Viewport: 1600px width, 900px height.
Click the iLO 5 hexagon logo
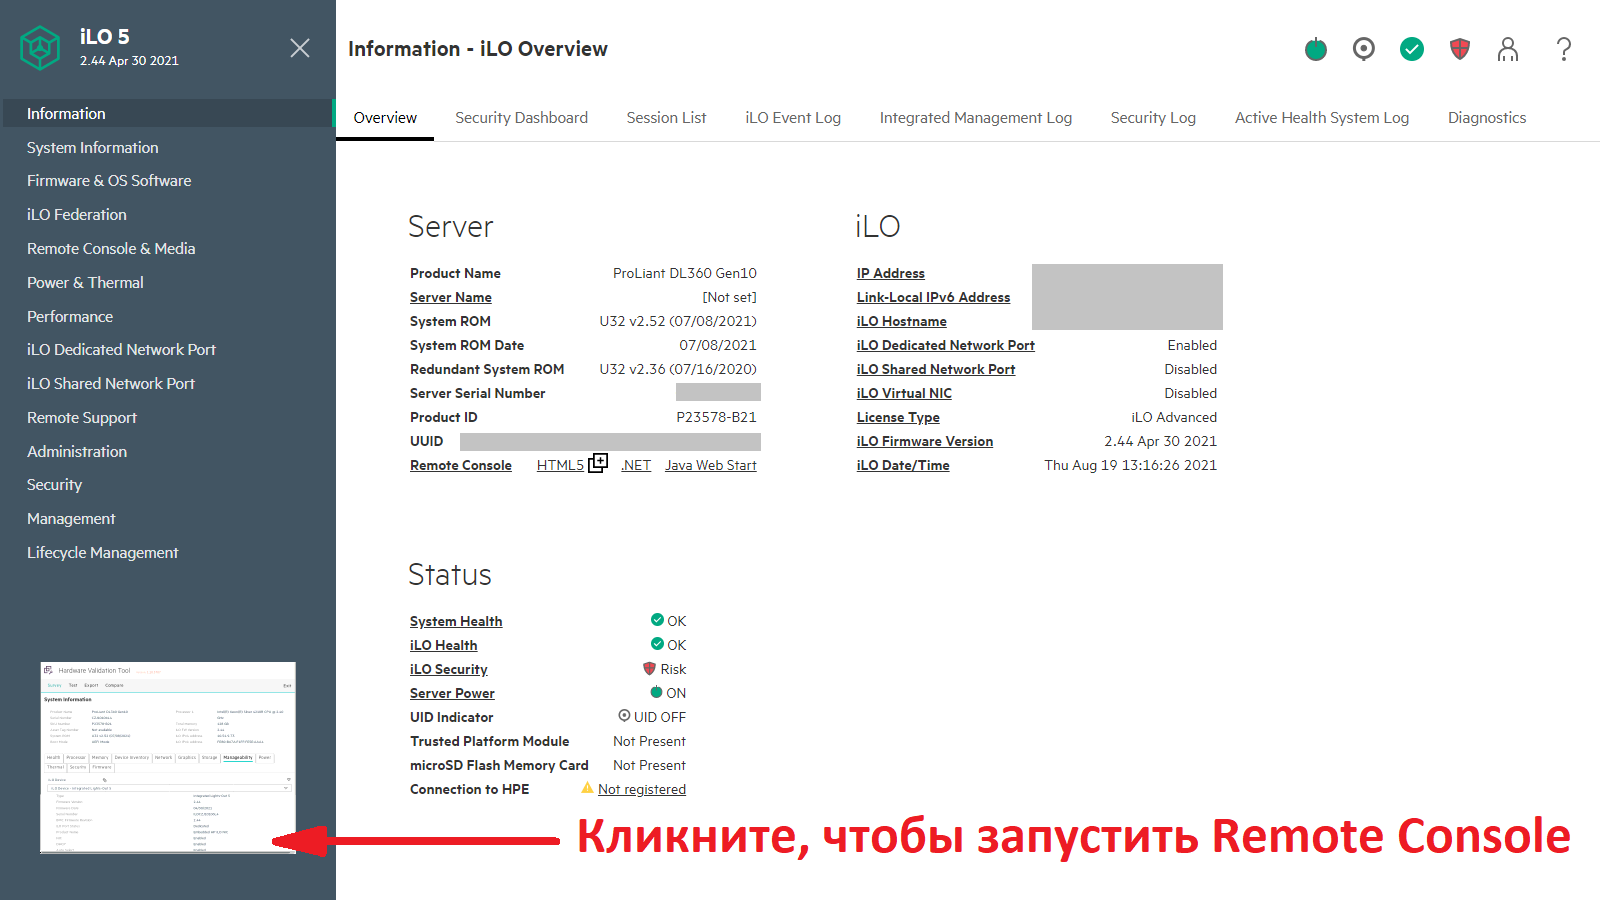tap(40, 48)
